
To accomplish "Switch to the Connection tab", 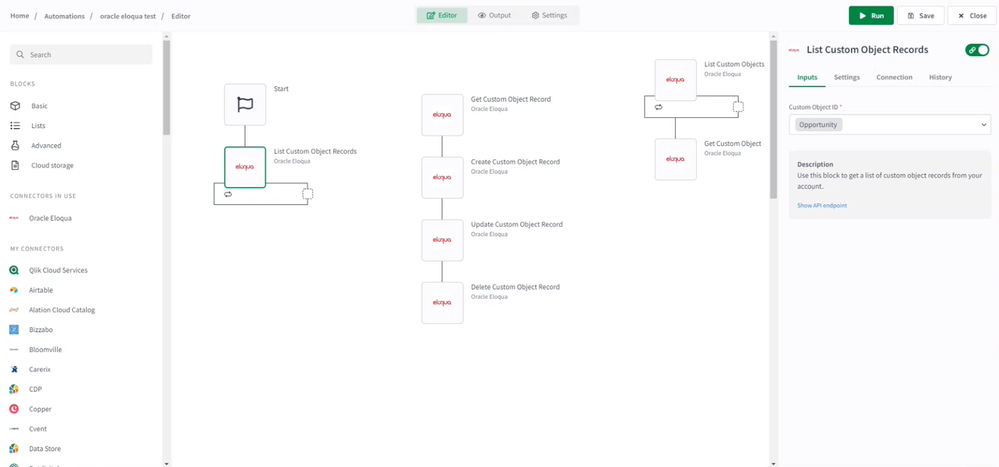I will click(894, 77).
